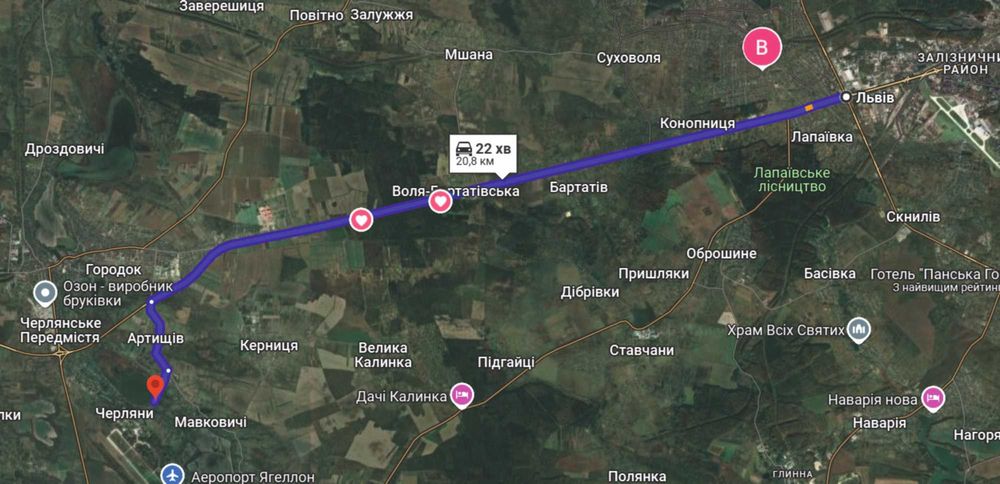Select the orange traffic segment on route
Image resolution: width=1000 pixels, height=484 pixels.
click(x=808, y=108)
